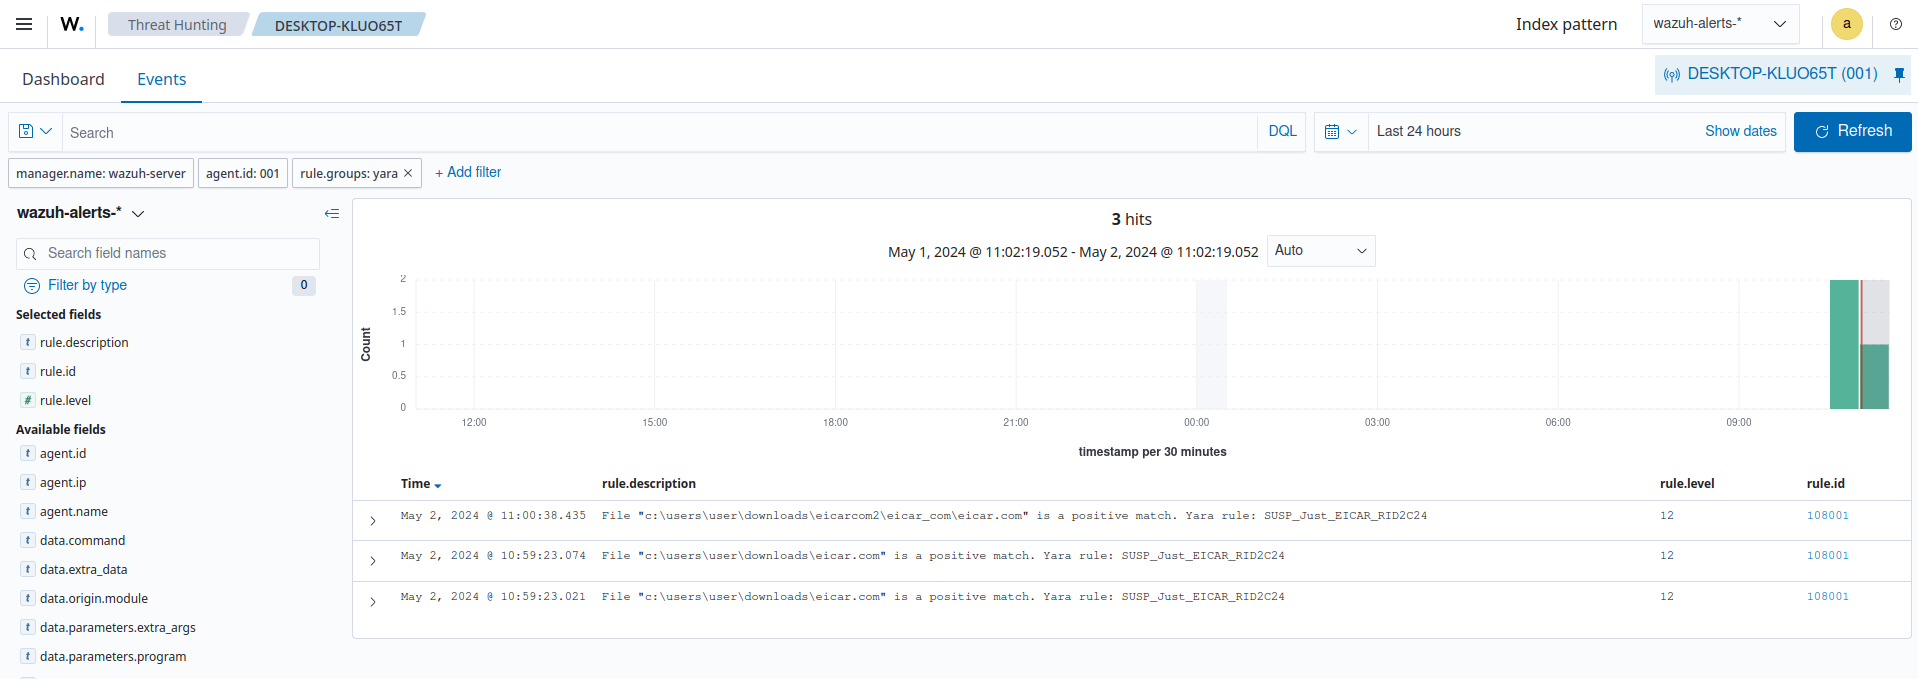
Task: Open the Auto interval dropdown
Action: (x=1320, y=251)
